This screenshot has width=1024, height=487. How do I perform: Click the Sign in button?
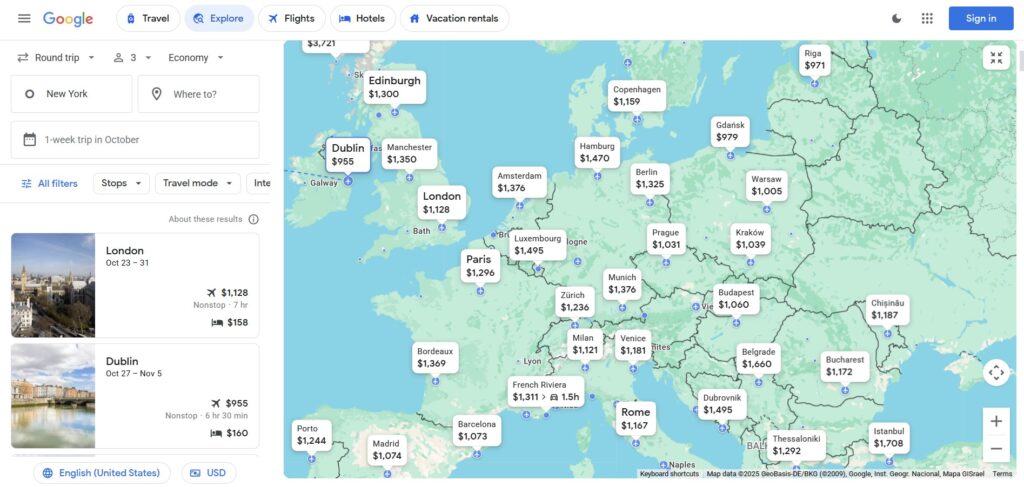click(981, 18)
